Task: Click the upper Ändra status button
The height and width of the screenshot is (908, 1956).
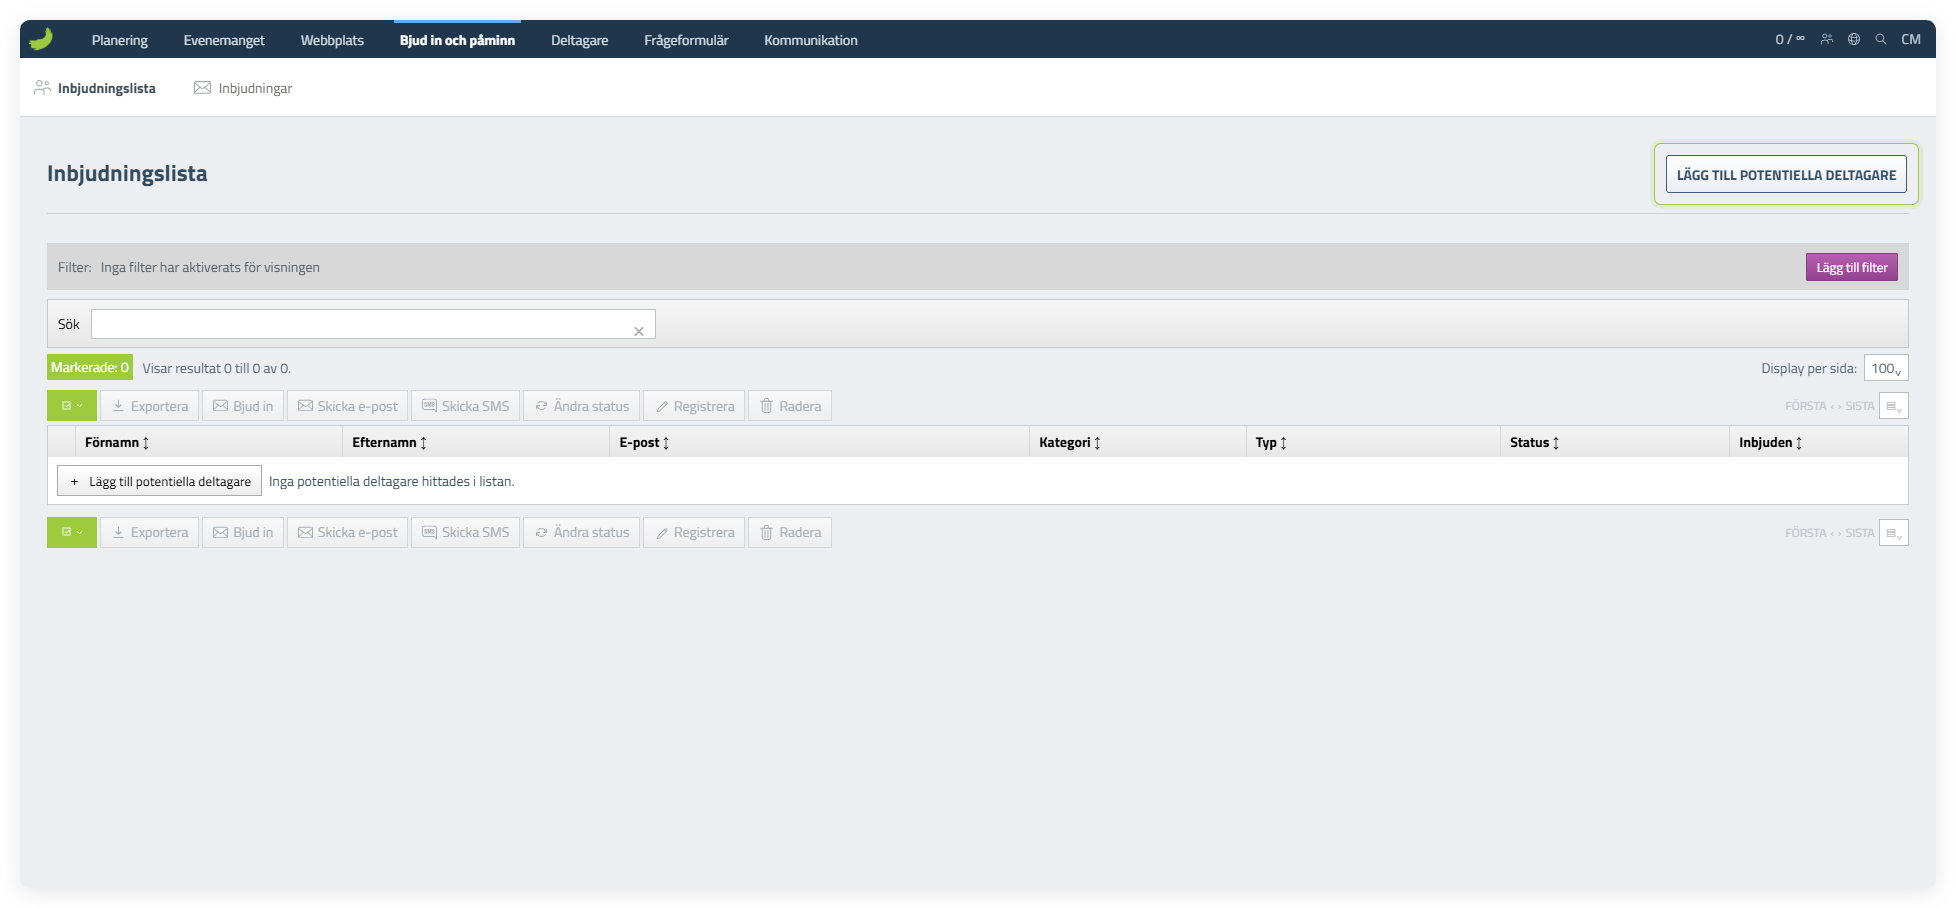Action: (582, 406)
